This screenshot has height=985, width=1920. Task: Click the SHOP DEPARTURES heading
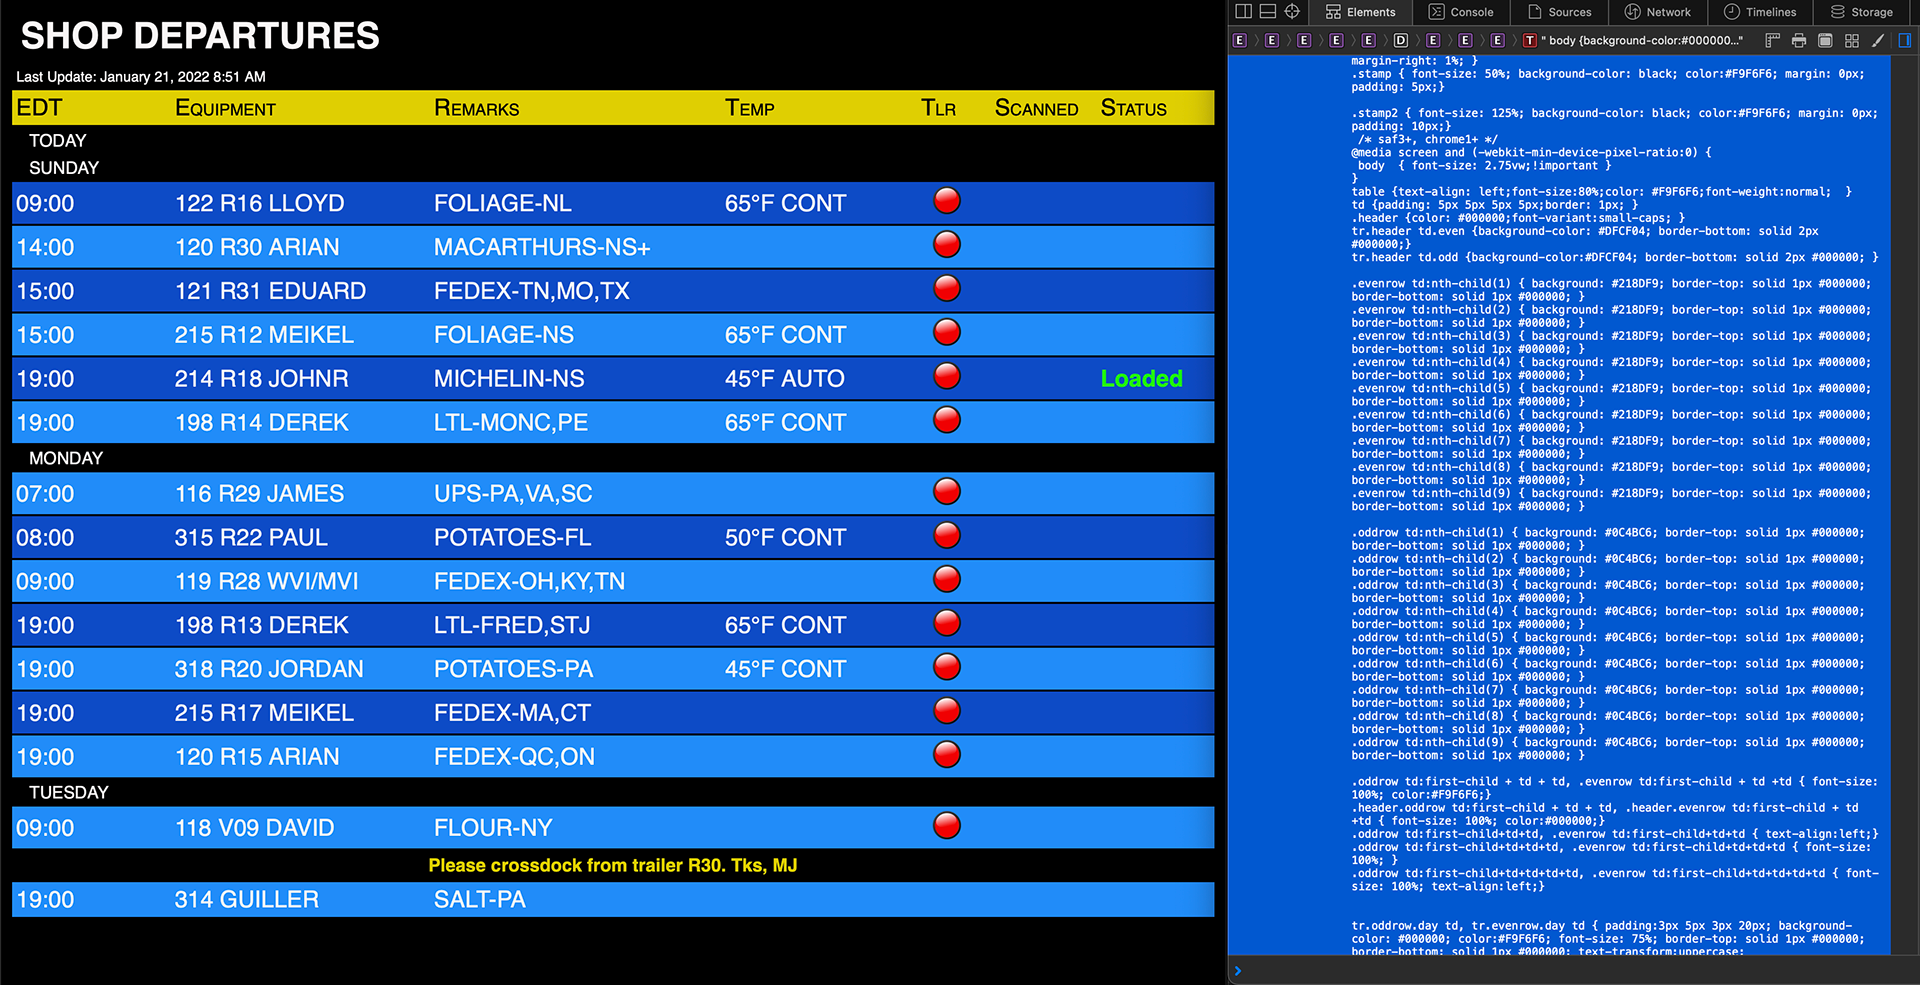click(x=200, y=36)
